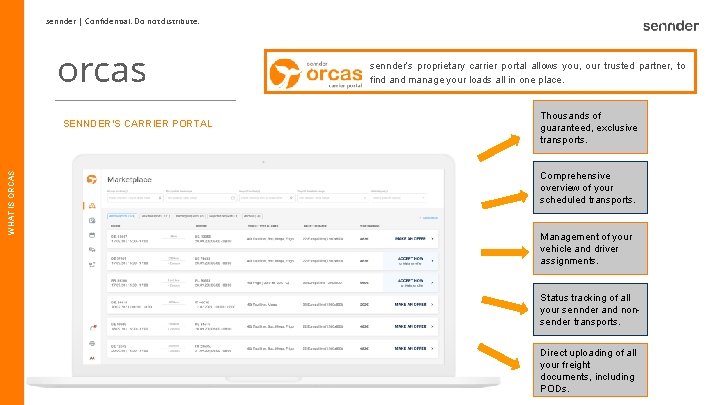Viewport: 720px width, 405px height.
Task: Click MAKE AN OFFER in last load row
Action: click(410, 349)
